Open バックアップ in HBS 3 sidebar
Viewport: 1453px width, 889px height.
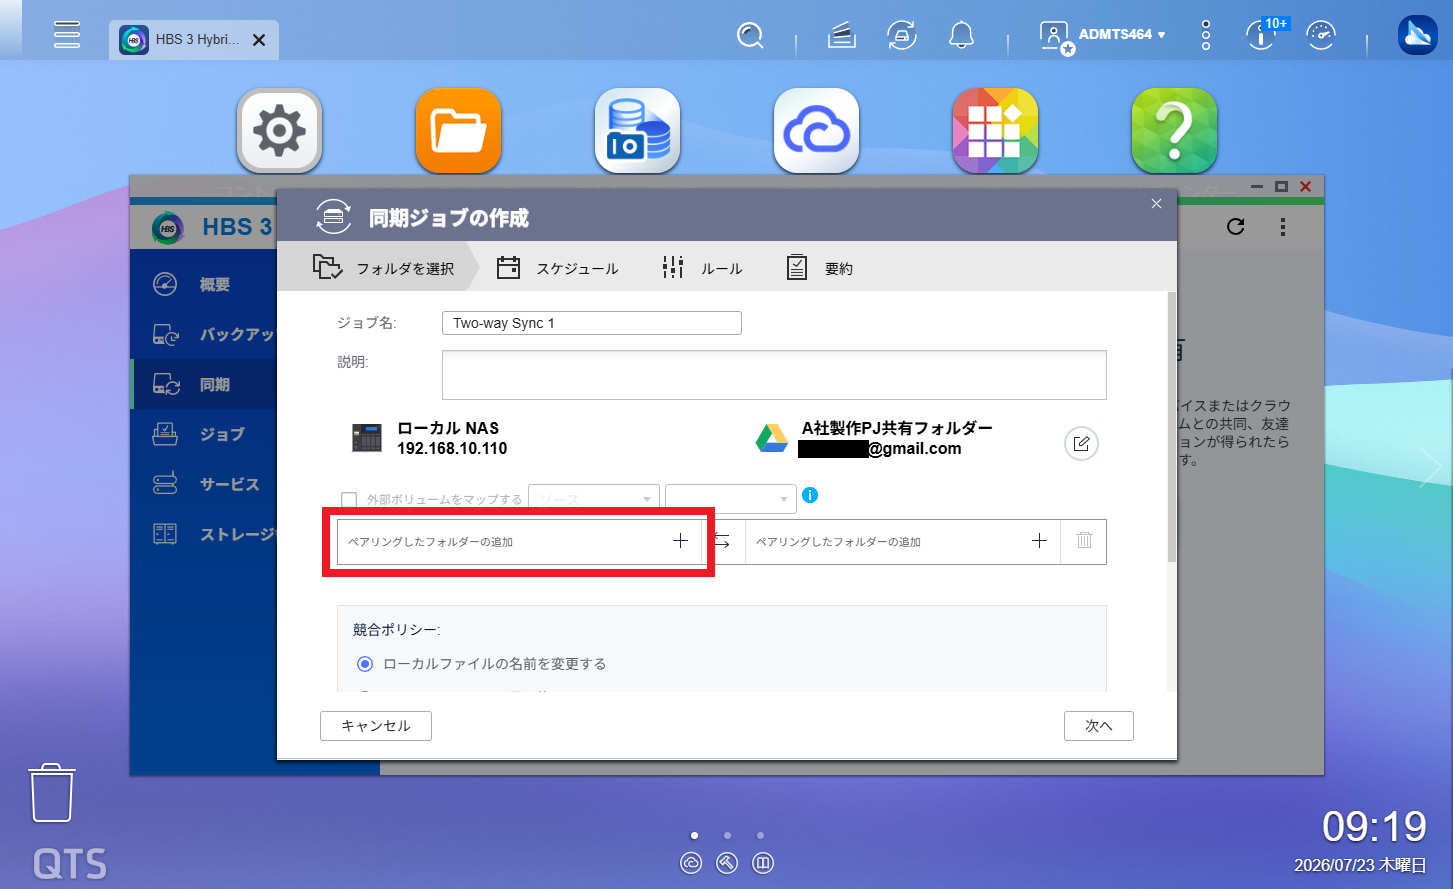204,335
